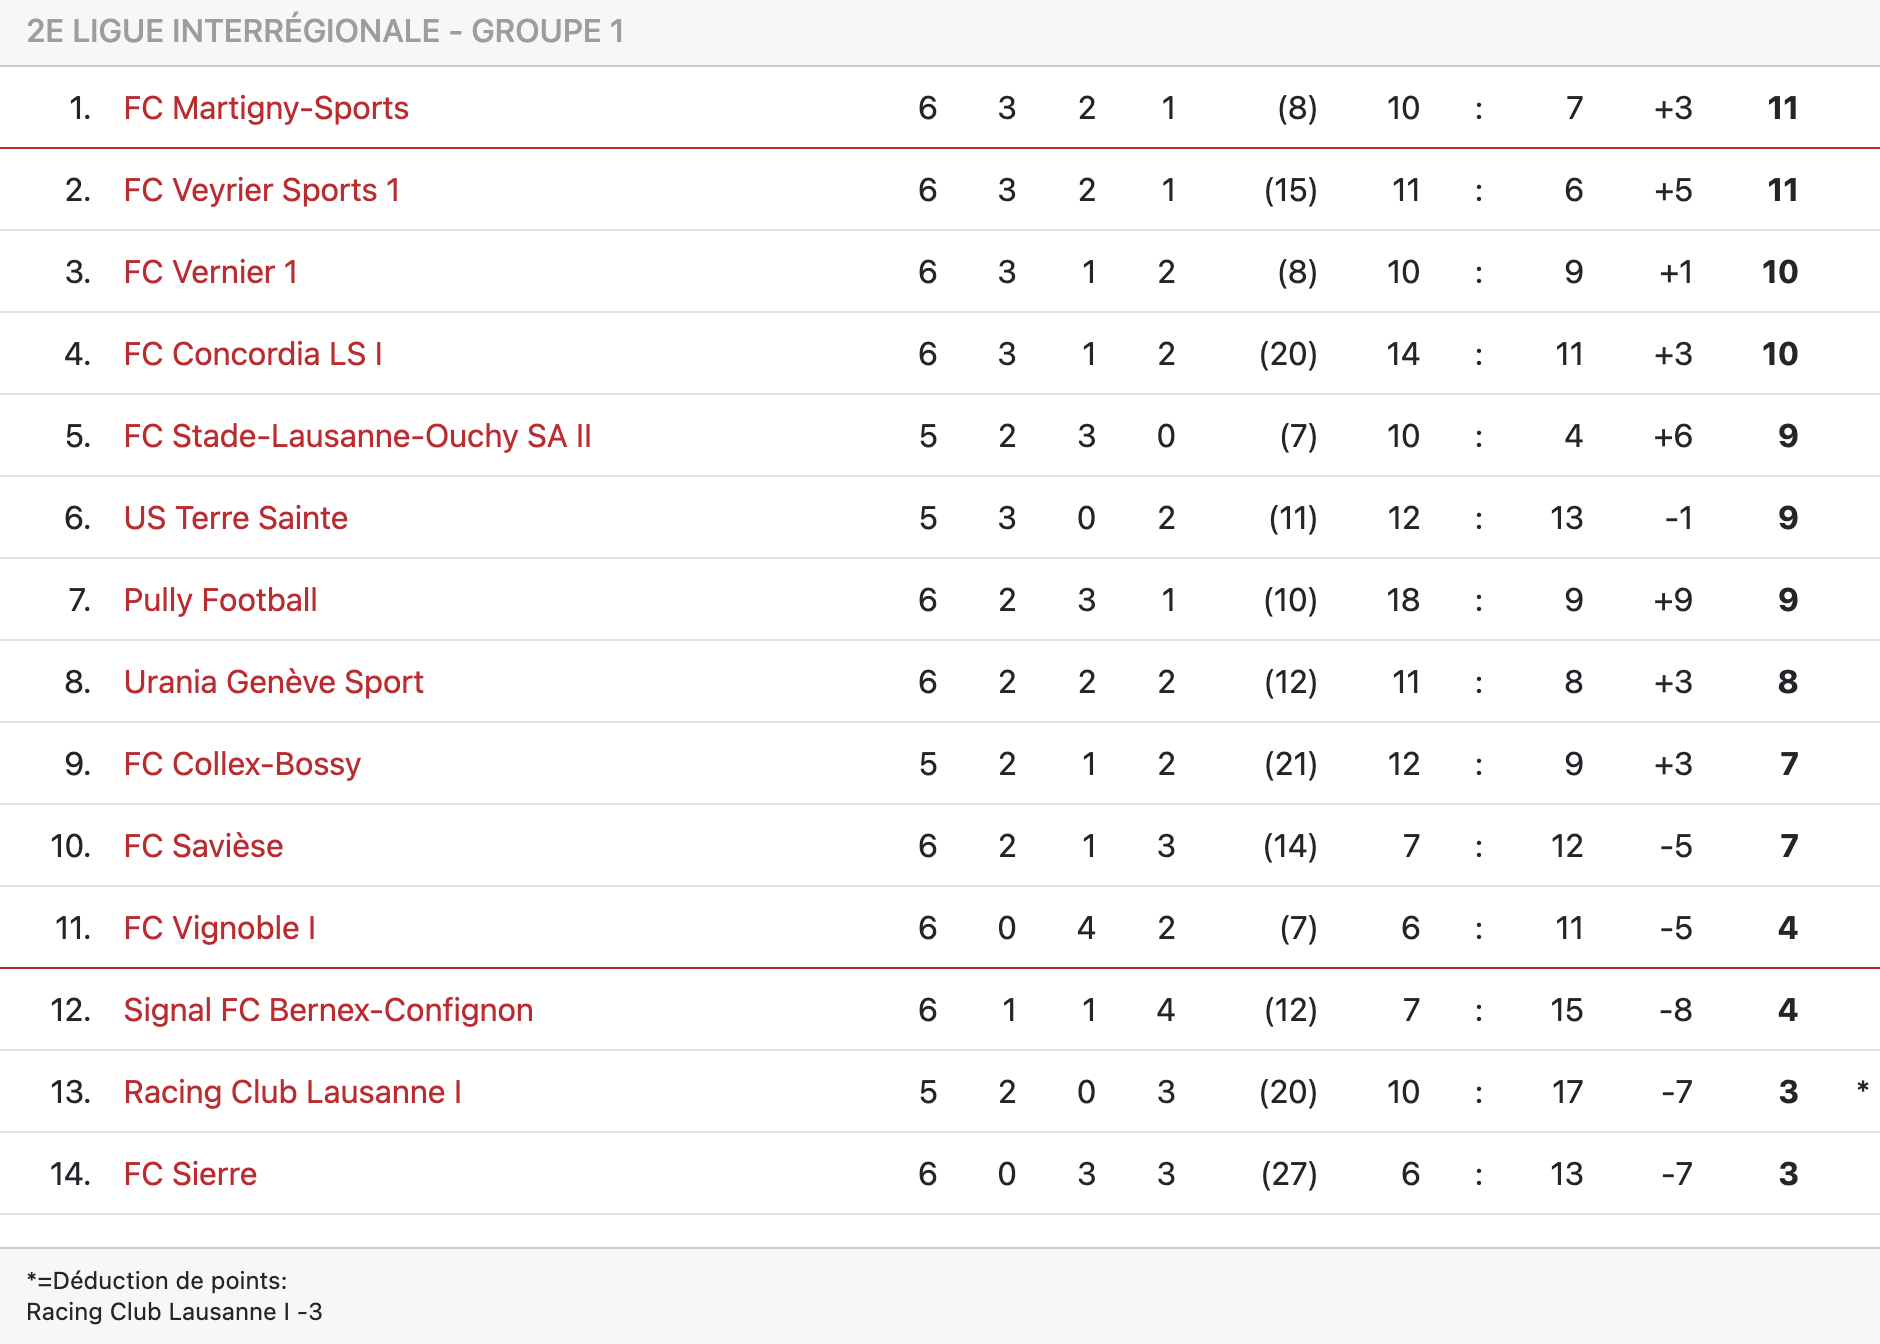
Task: Open the FC Martigny-Sports team link
Action: pos(266,108)
